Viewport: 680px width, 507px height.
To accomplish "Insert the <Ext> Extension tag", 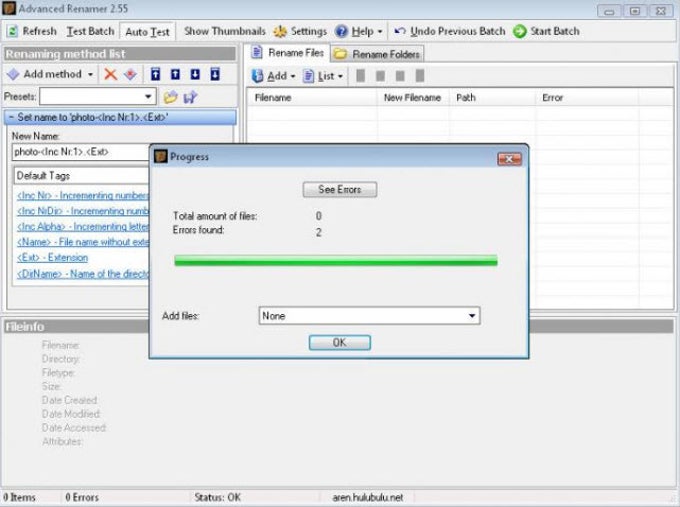I will [52, 258].
